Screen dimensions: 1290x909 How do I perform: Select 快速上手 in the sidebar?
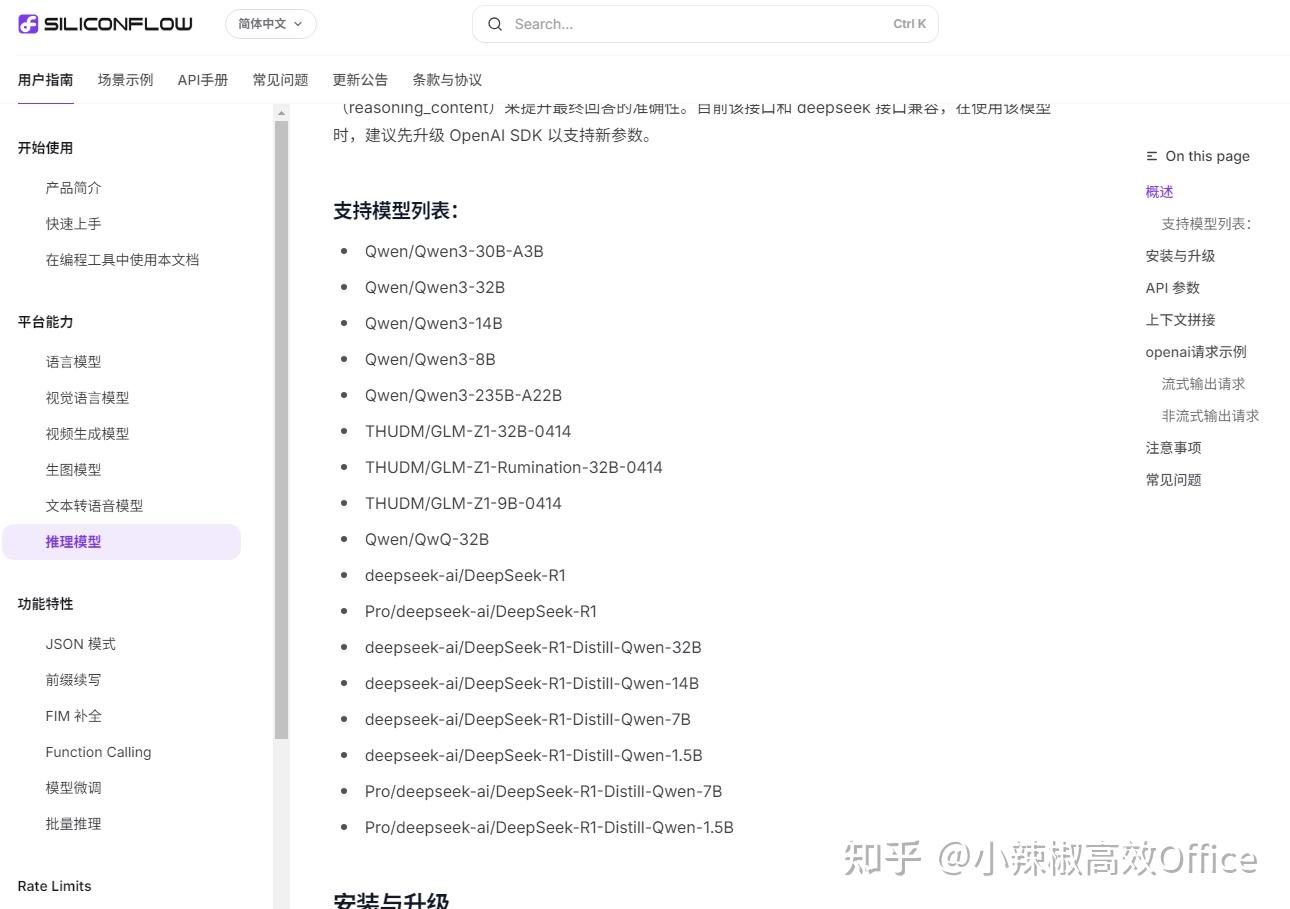pyautogui.click(x=73, y=223)
